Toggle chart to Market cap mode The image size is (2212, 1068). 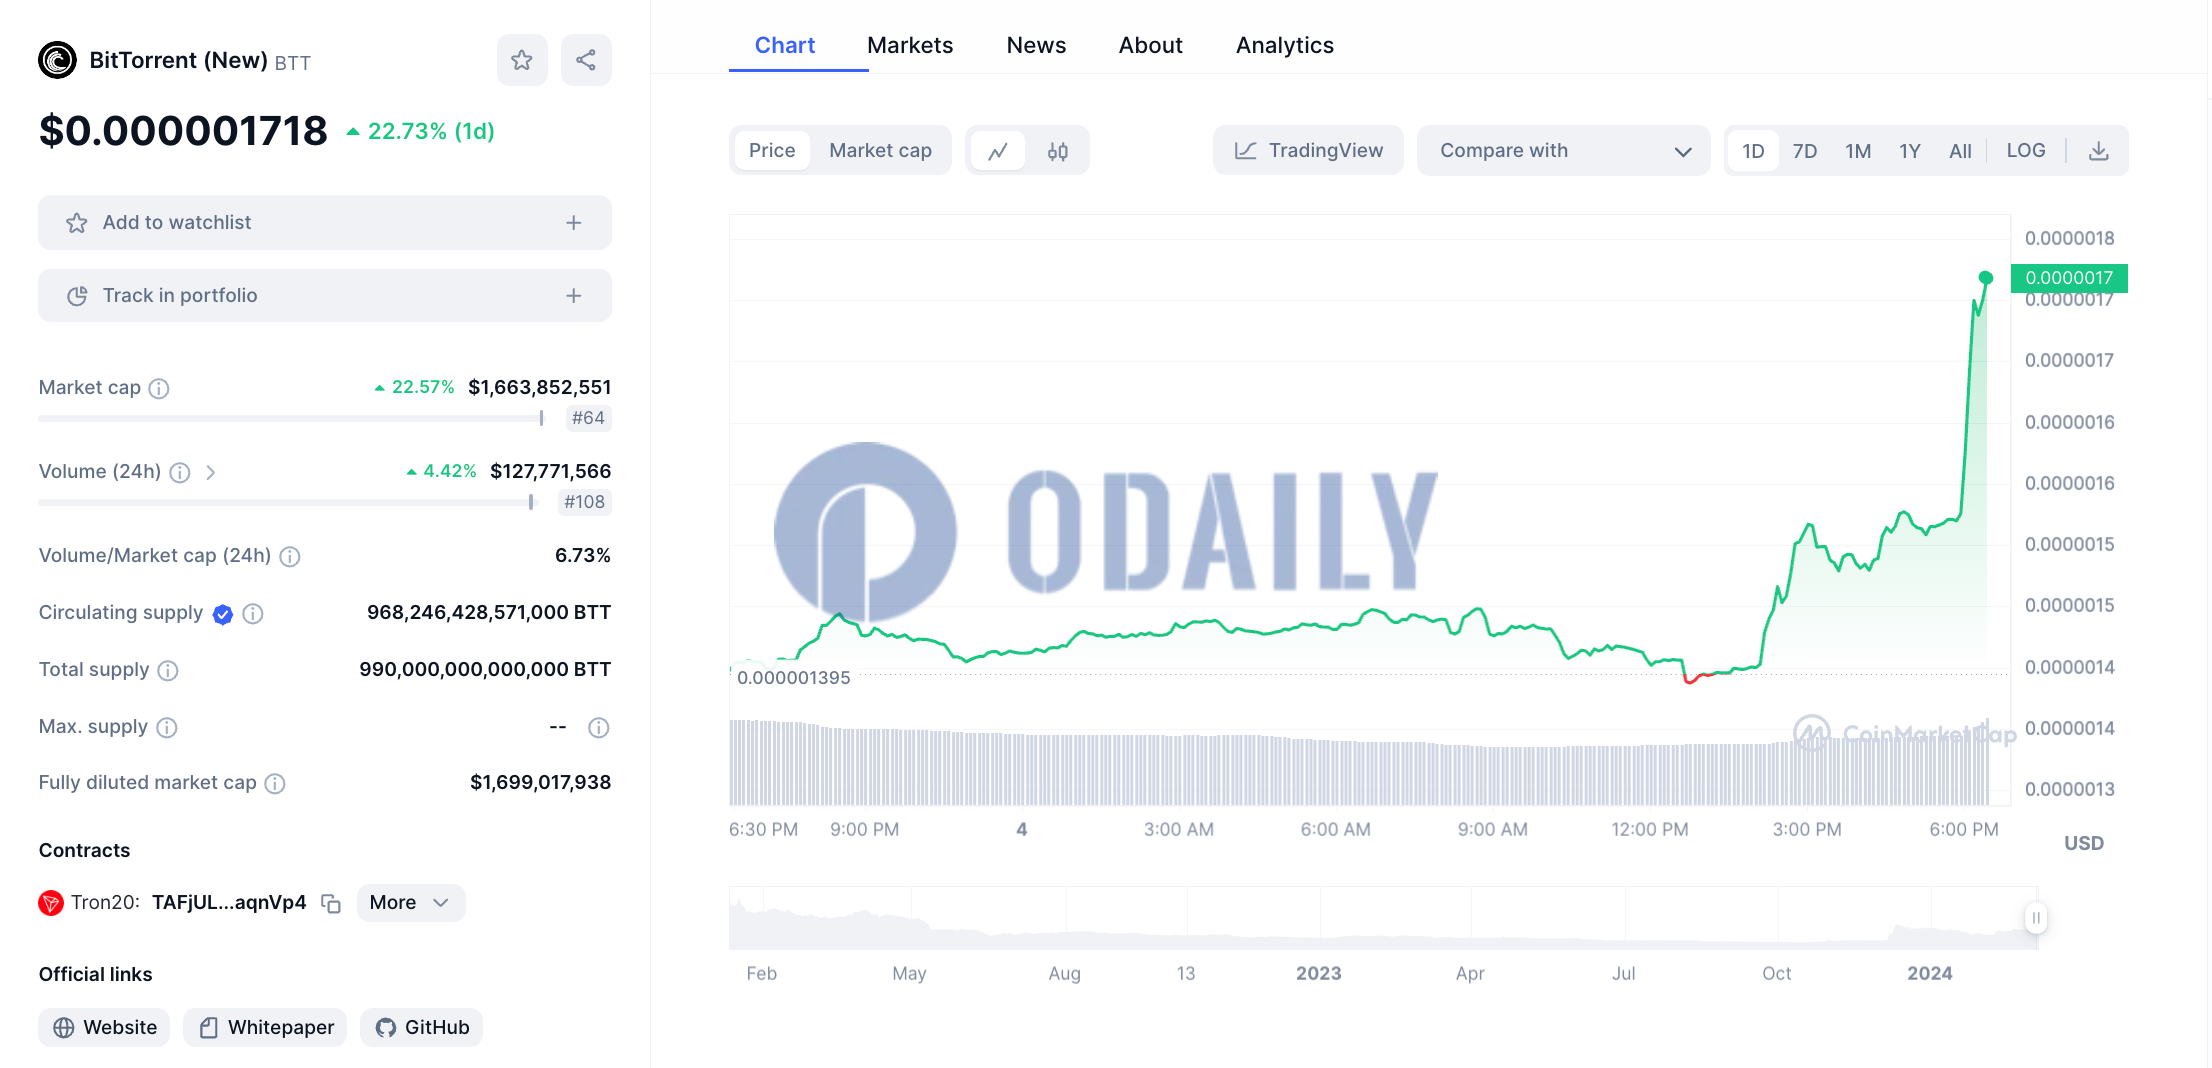tap(880, 150)
